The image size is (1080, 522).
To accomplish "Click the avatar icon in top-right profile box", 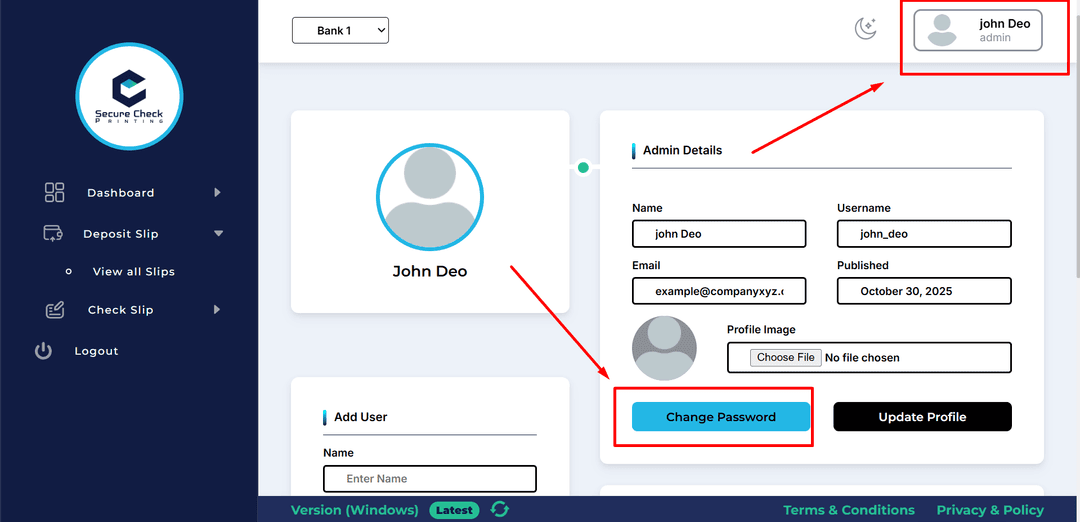I will point(942,30).
